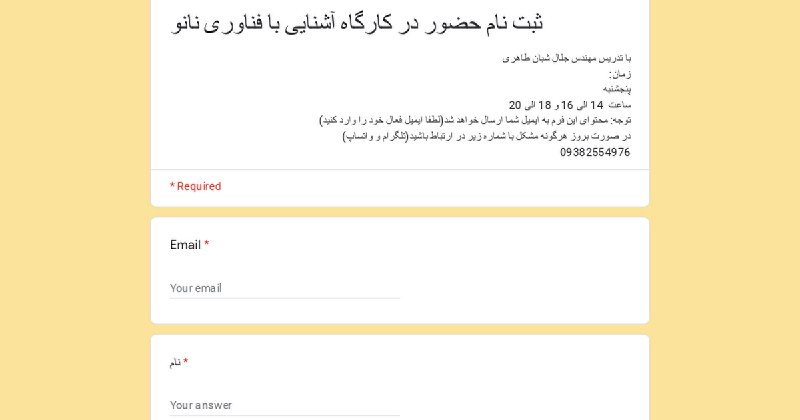Click the schedule line with 14, 16, 18 and 20
This screenshot has height=420, width=800.
570,105
